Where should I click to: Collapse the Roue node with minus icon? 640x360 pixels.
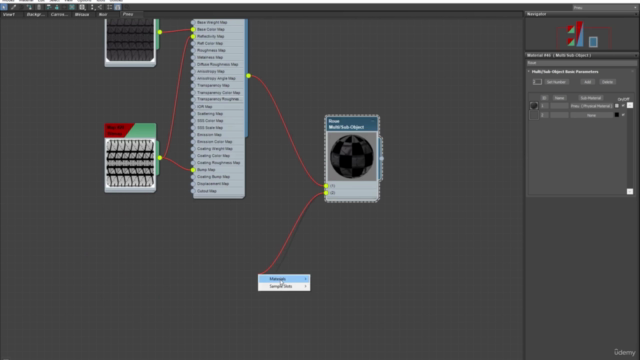[x=372, y=121]
